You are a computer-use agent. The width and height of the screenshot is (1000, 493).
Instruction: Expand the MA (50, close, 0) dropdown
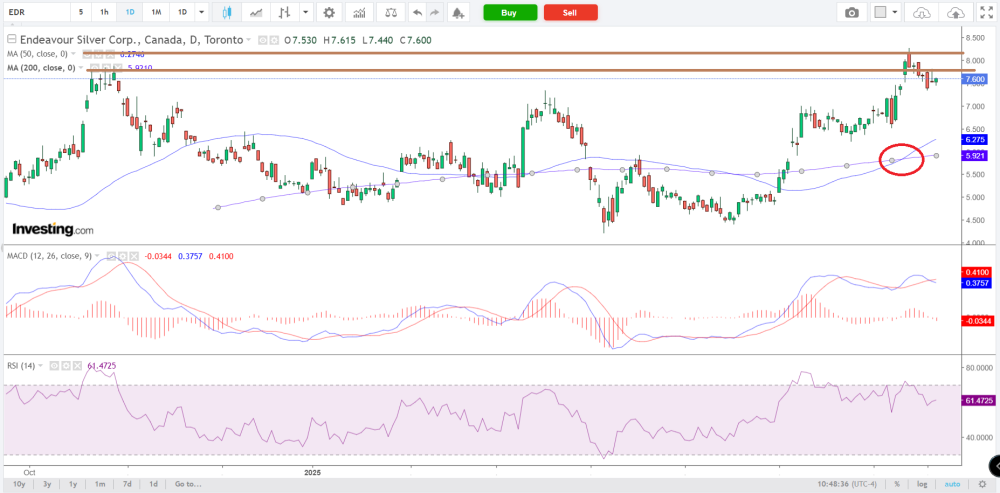tap(73, 54)
